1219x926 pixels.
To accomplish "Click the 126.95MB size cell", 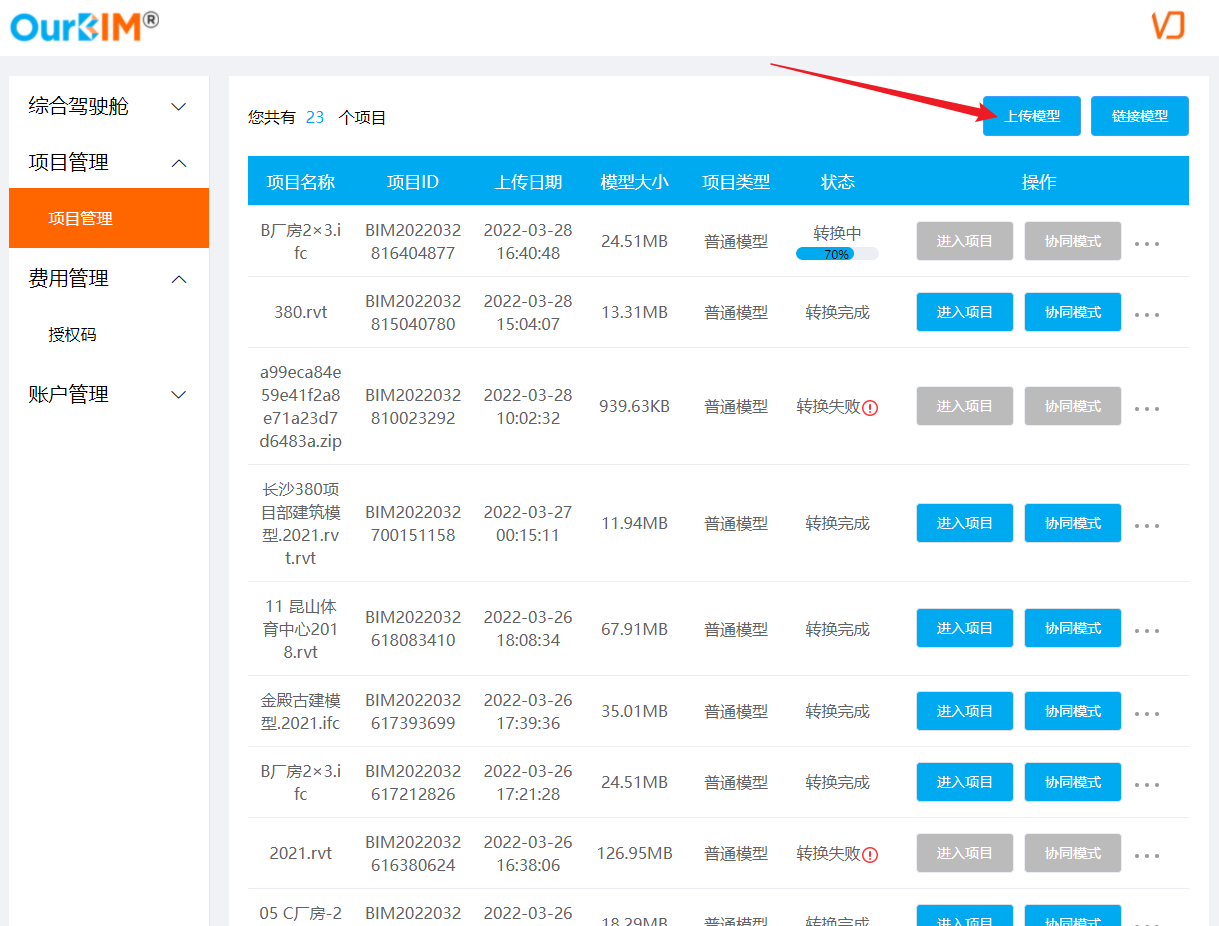I will point(634,853).
